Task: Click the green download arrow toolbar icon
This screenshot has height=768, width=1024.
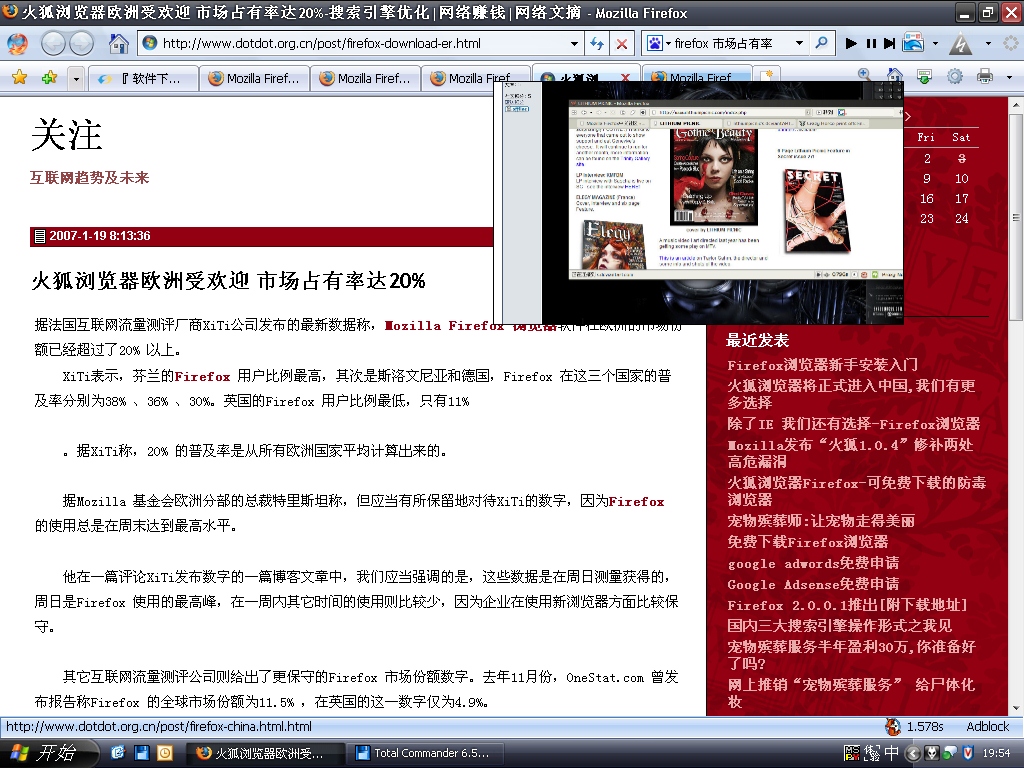Action: (924, 77)
